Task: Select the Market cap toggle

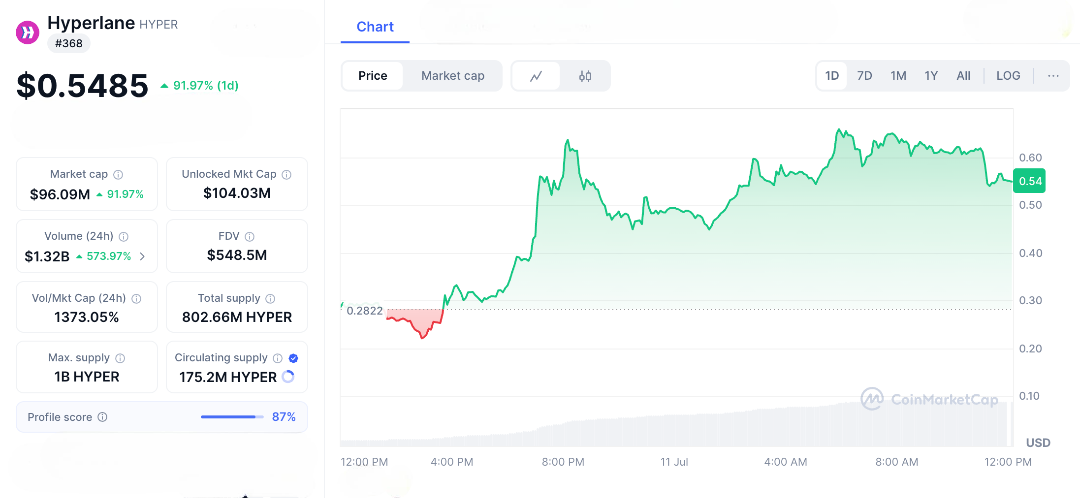Action: 453,76
